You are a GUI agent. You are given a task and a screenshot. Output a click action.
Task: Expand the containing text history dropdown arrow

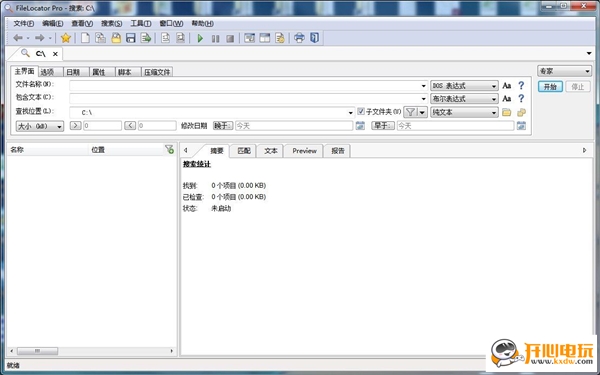[x=424, y=99]
